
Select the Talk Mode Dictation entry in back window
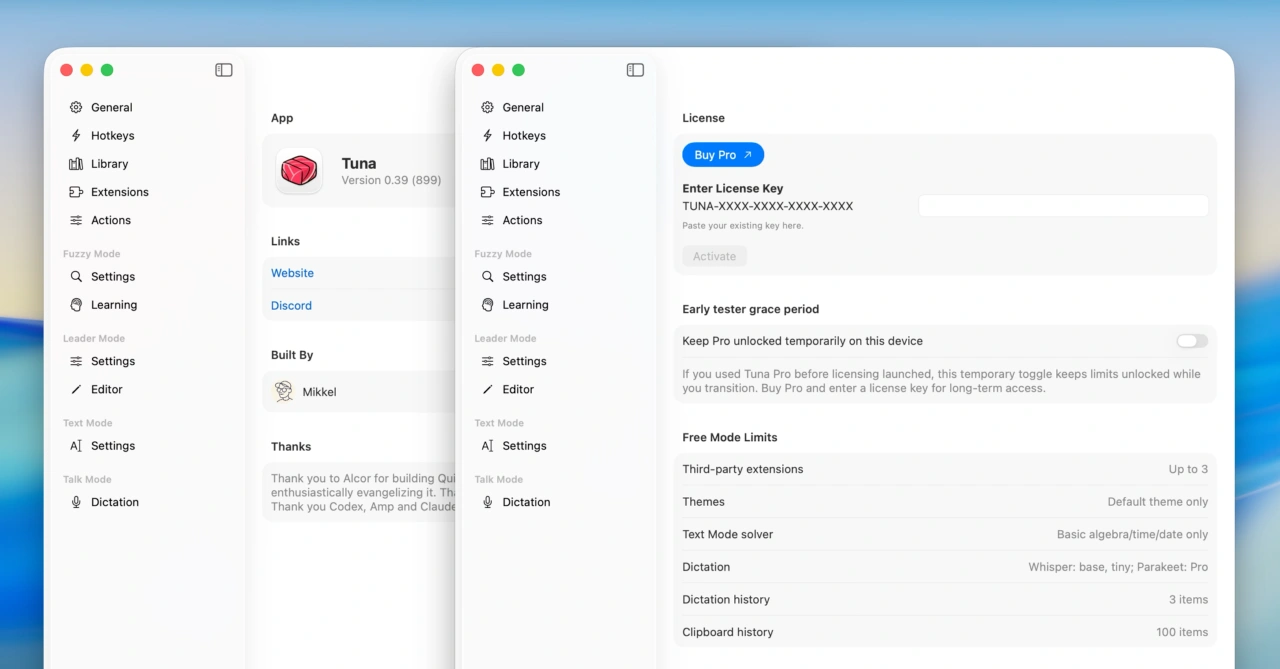pos(115,502)
